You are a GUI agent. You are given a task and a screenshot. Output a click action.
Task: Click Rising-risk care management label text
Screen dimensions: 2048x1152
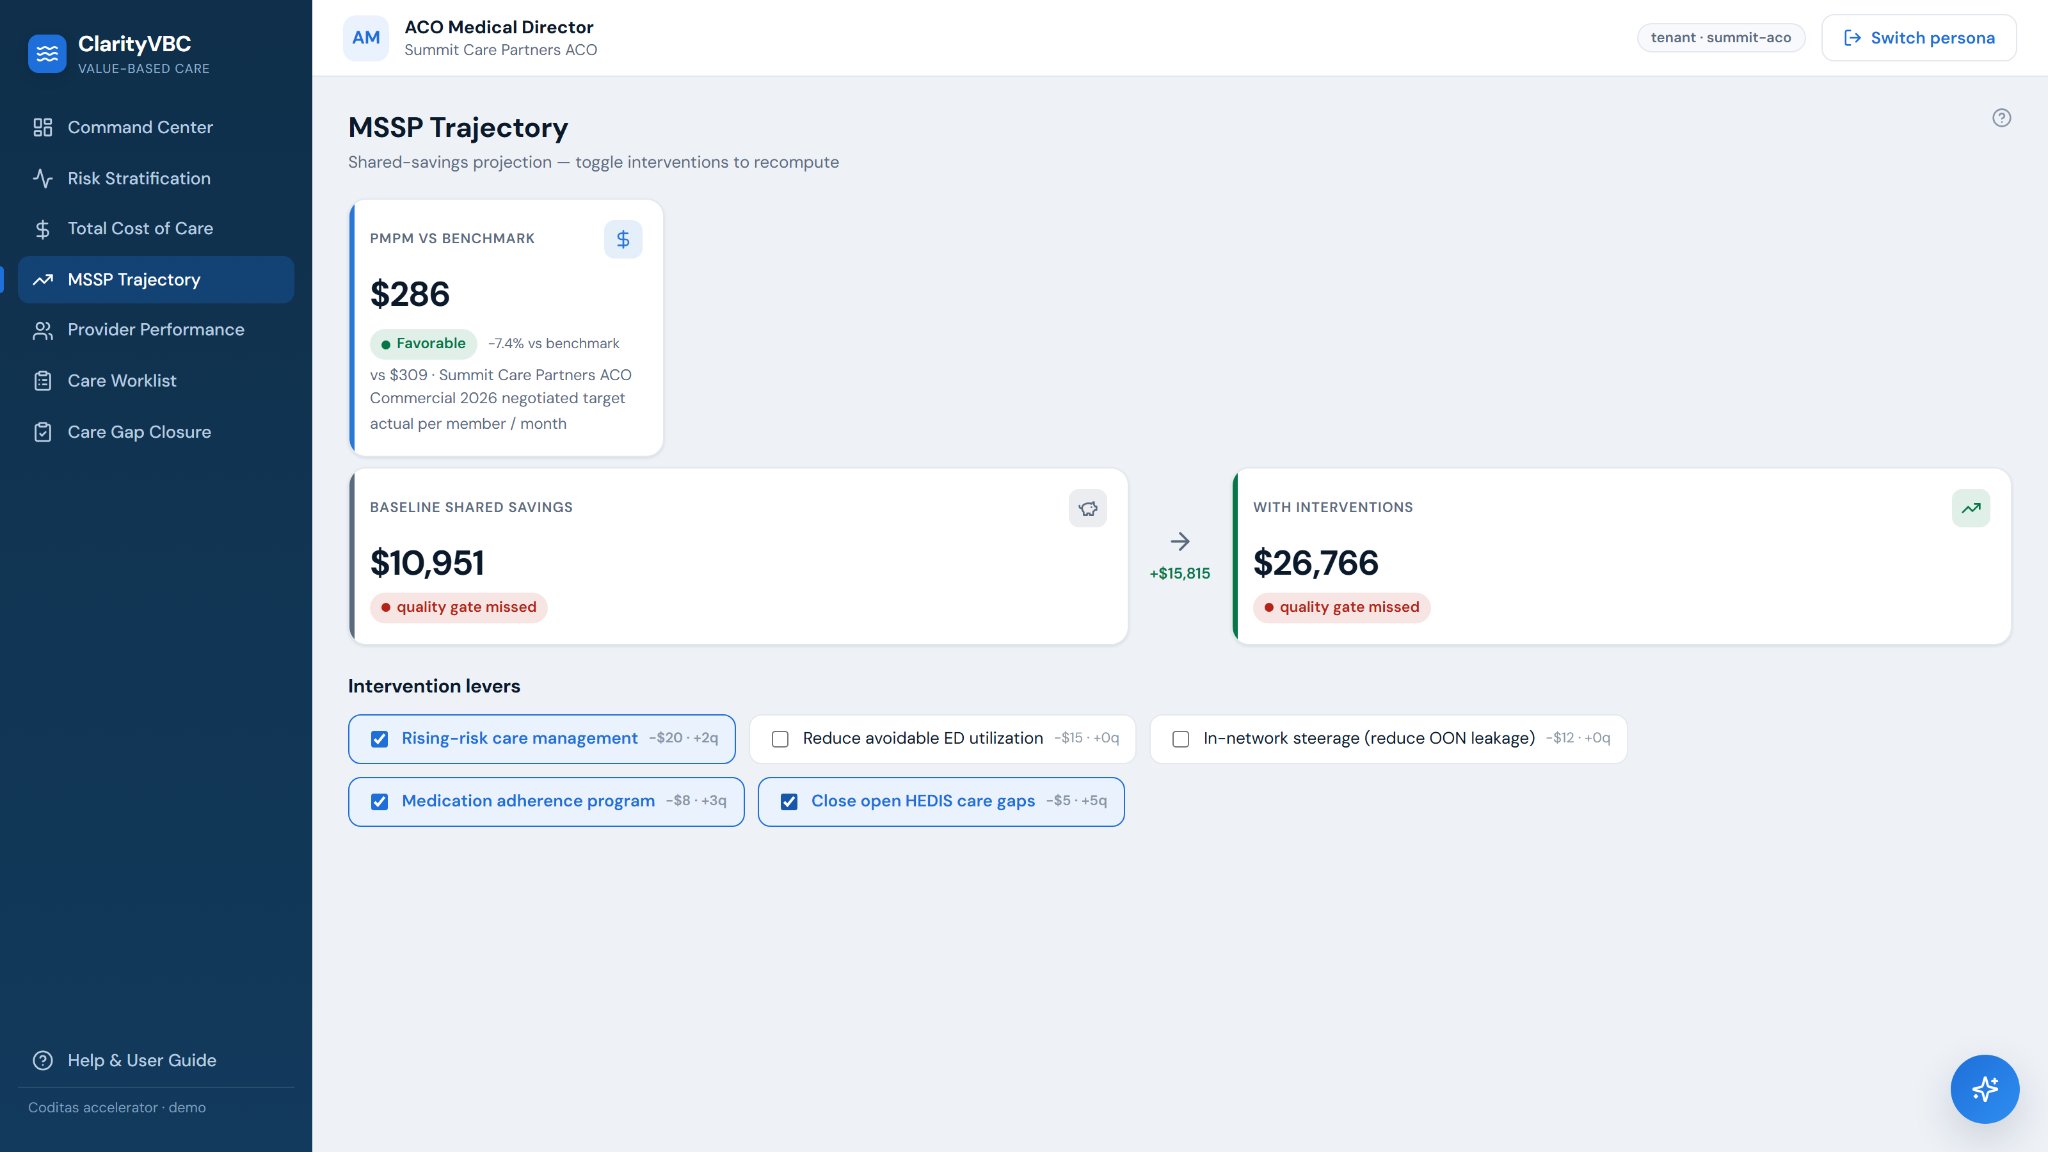pos(519,738)
